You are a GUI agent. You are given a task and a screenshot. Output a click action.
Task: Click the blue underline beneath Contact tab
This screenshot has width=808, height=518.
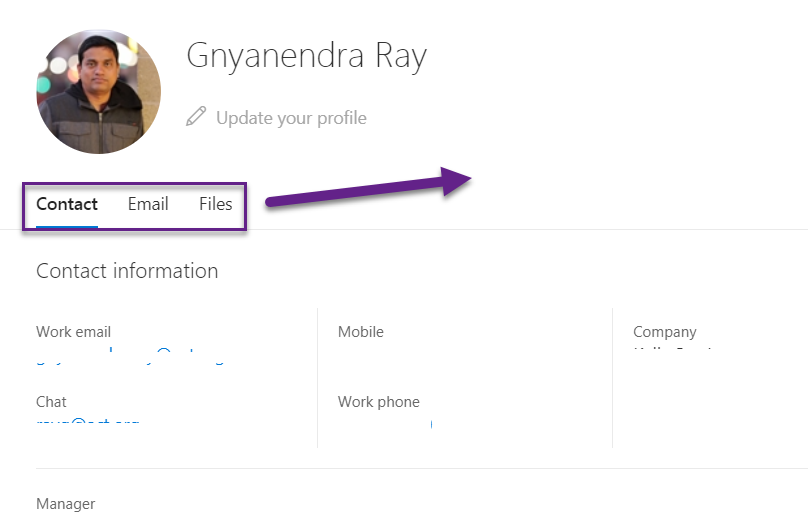[x=67, y=226]
